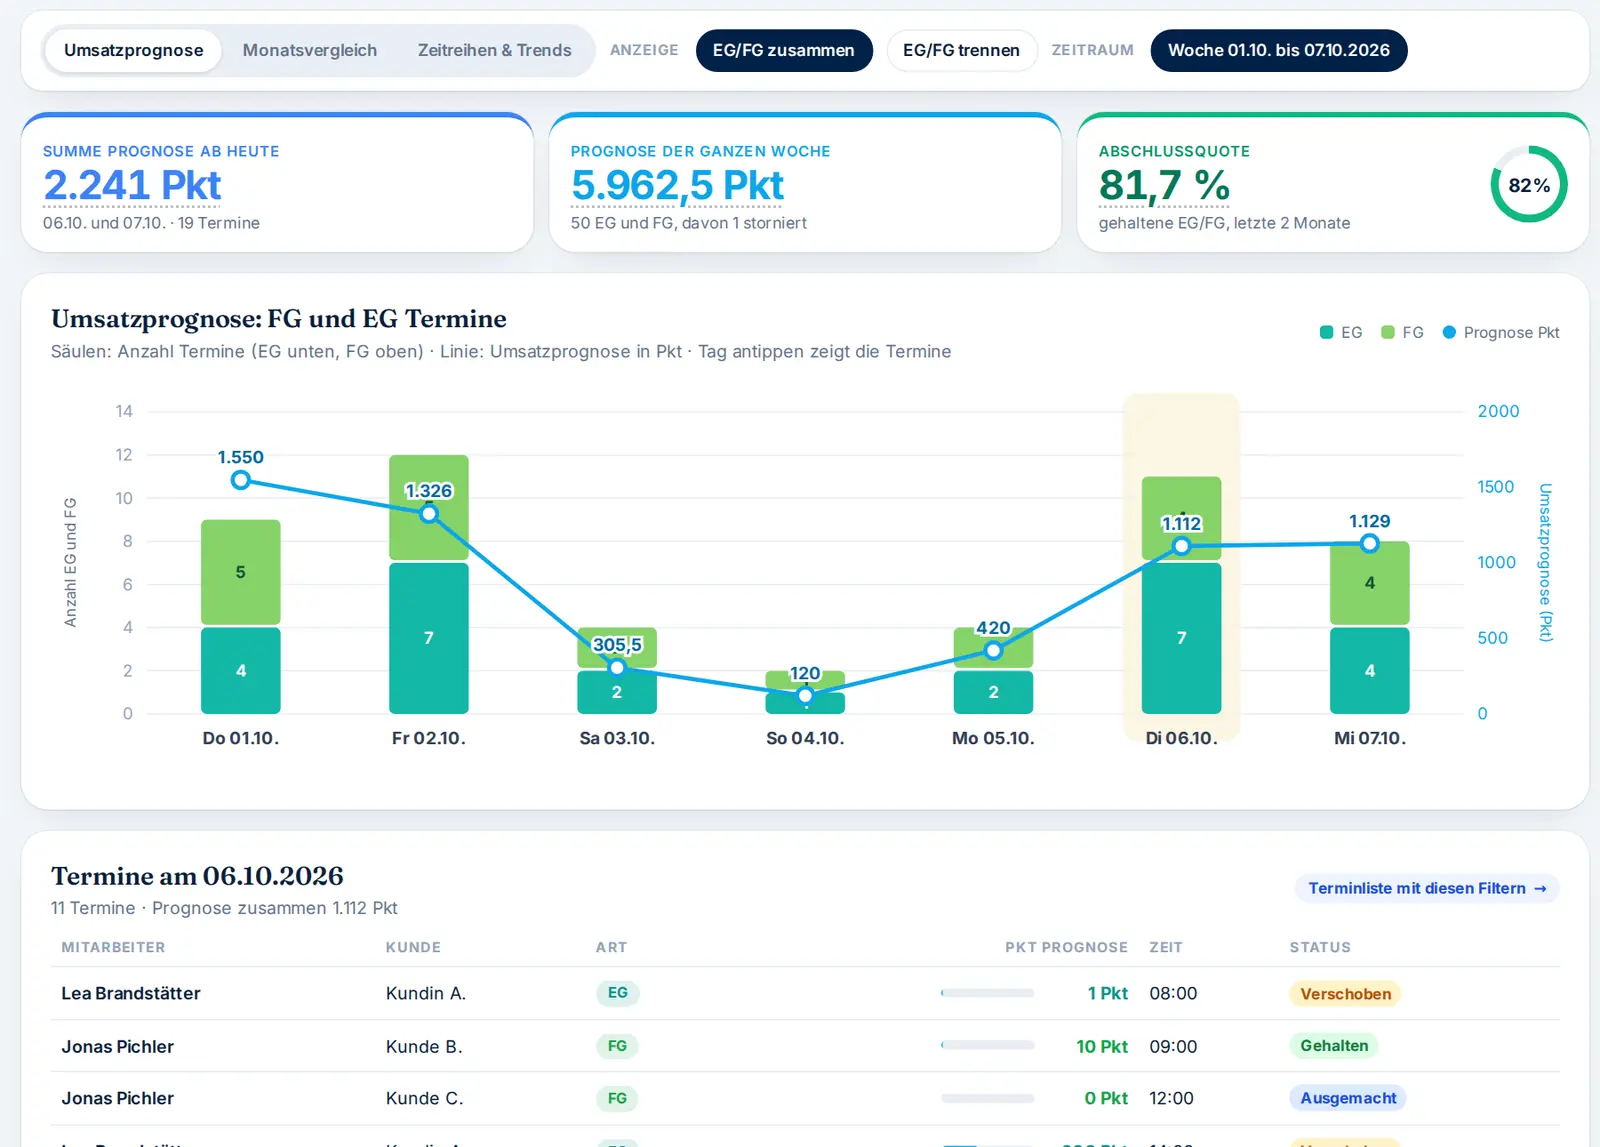Click the 10 Pkt forecast progress bar
Image resolution: width=1600 pixels, height=1147 pixels.
pyautogui.click(x=988, y=1045)
